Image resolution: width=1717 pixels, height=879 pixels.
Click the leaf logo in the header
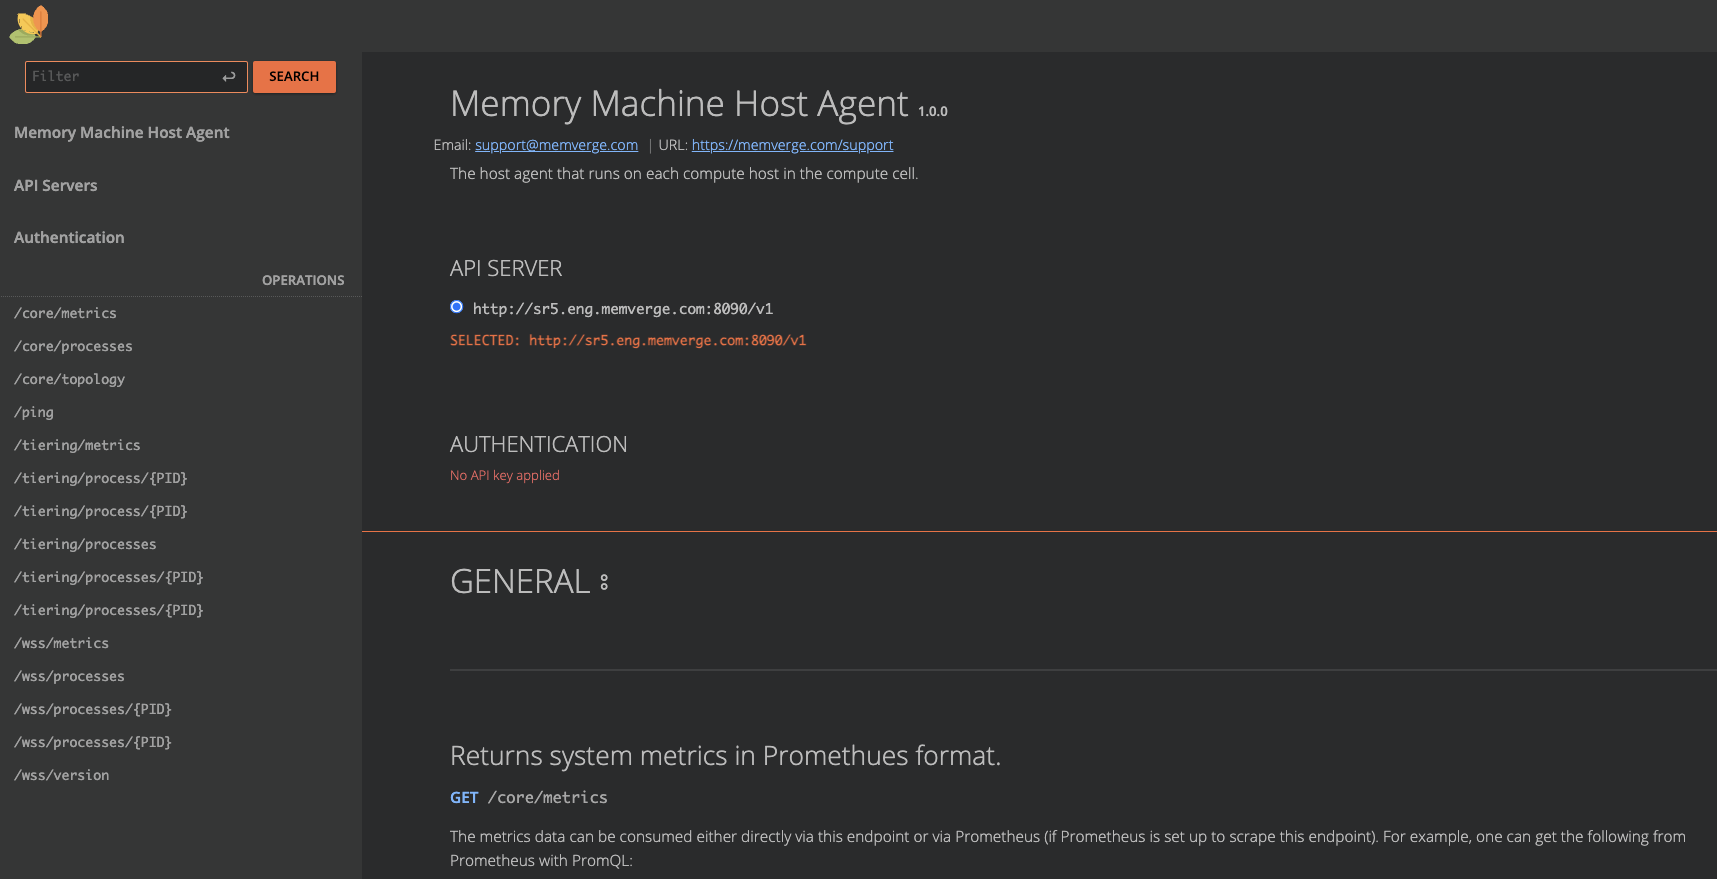(29, 25)
